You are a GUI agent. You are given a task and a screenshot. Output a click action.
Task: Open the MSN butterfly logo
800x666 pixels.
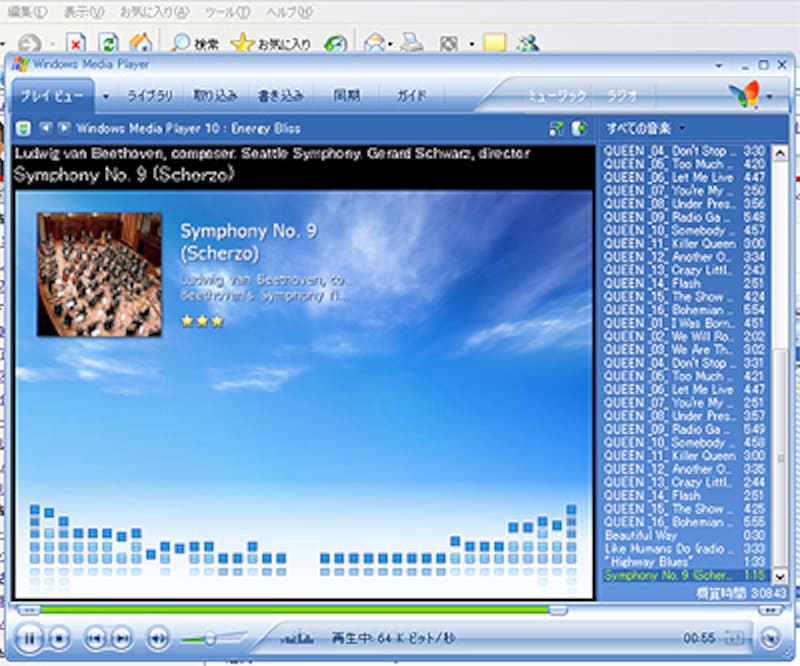click(744, 95)
